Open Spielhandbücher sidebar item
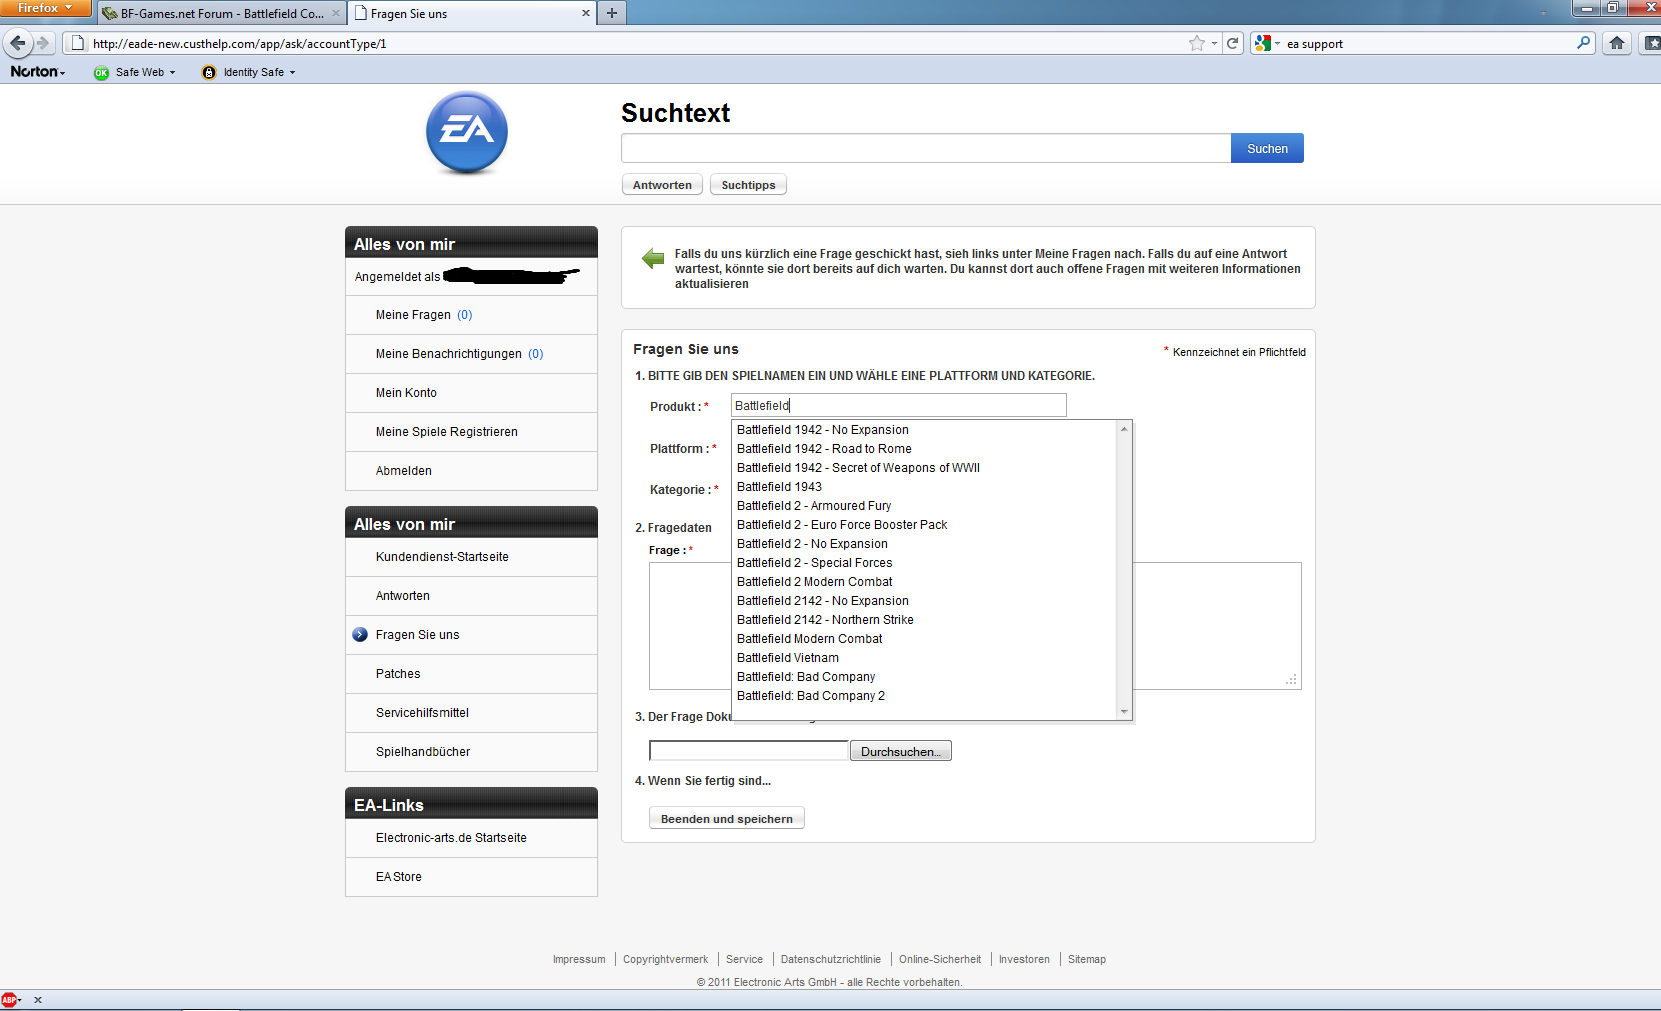Screen dimensions: 1661x1011 tap(471, 752)
